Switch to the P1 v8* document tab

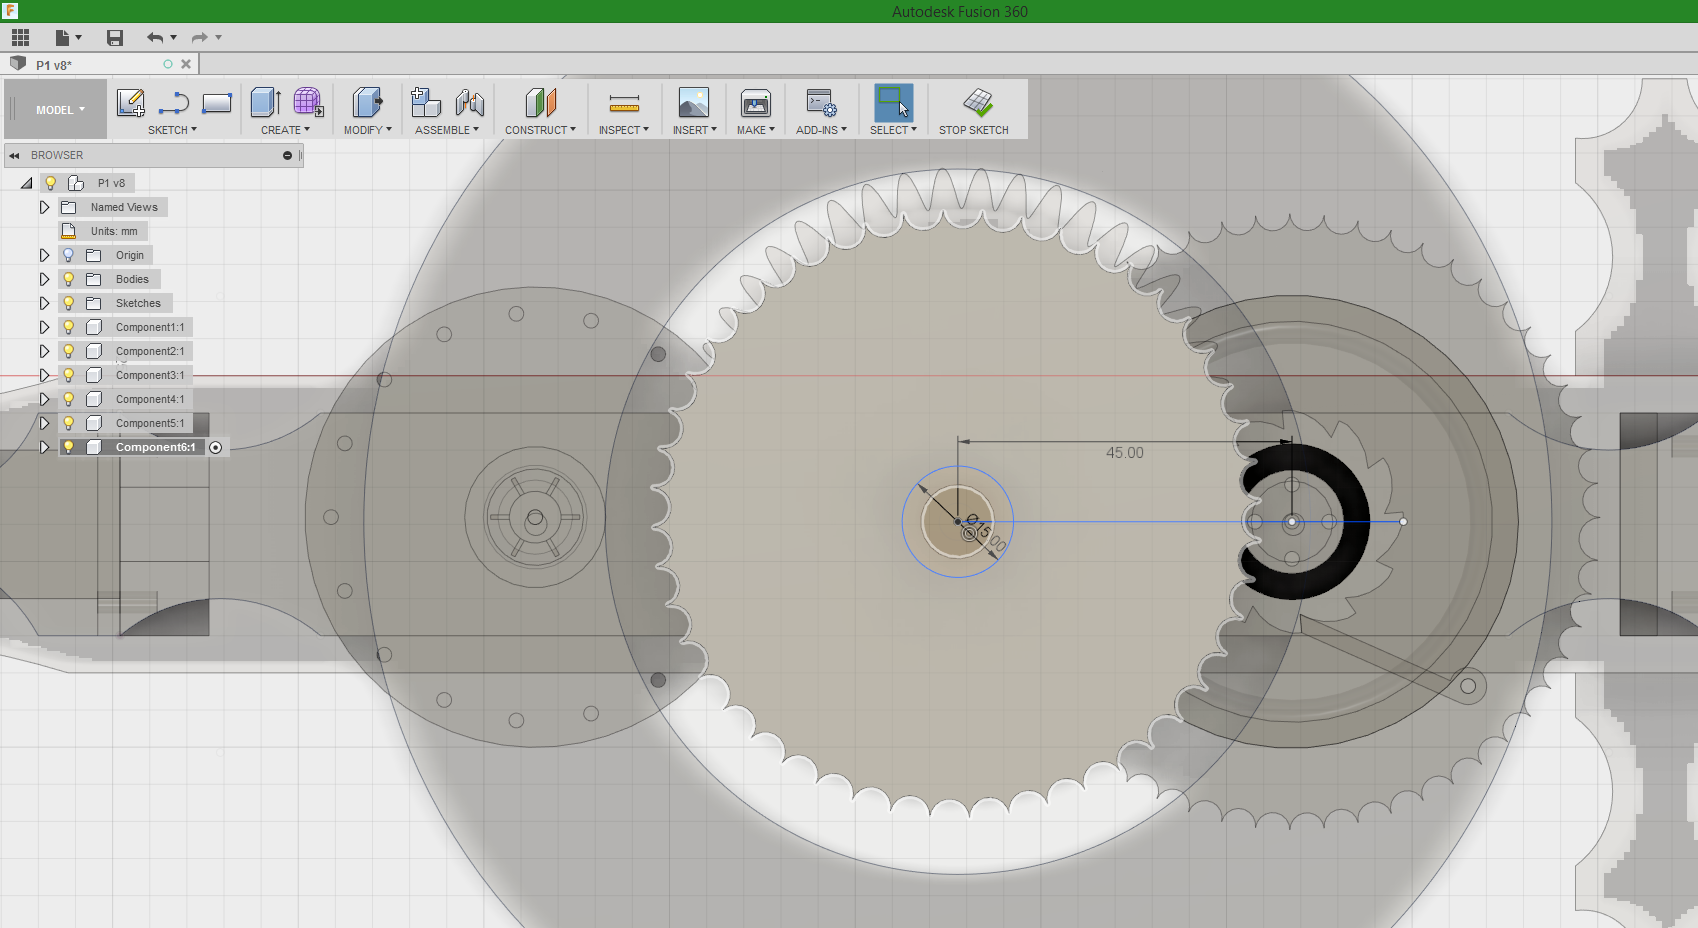coord(54,65)
